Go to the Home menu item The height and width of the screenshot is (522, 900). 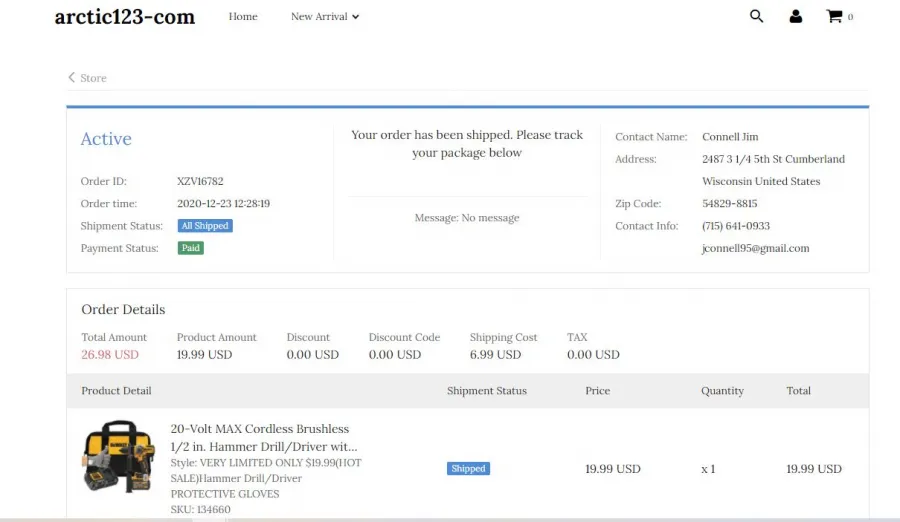pyautogui.click(x=243, y=17)
